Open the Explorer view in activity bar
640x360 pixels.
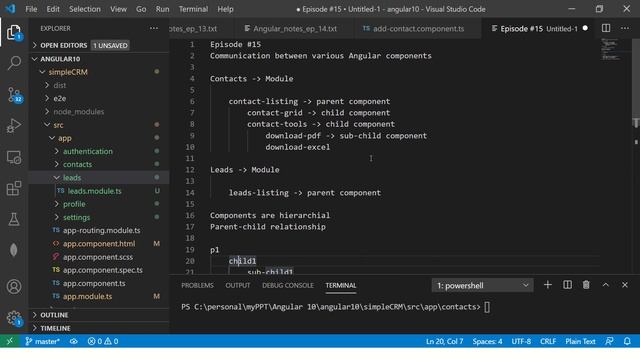14,32
